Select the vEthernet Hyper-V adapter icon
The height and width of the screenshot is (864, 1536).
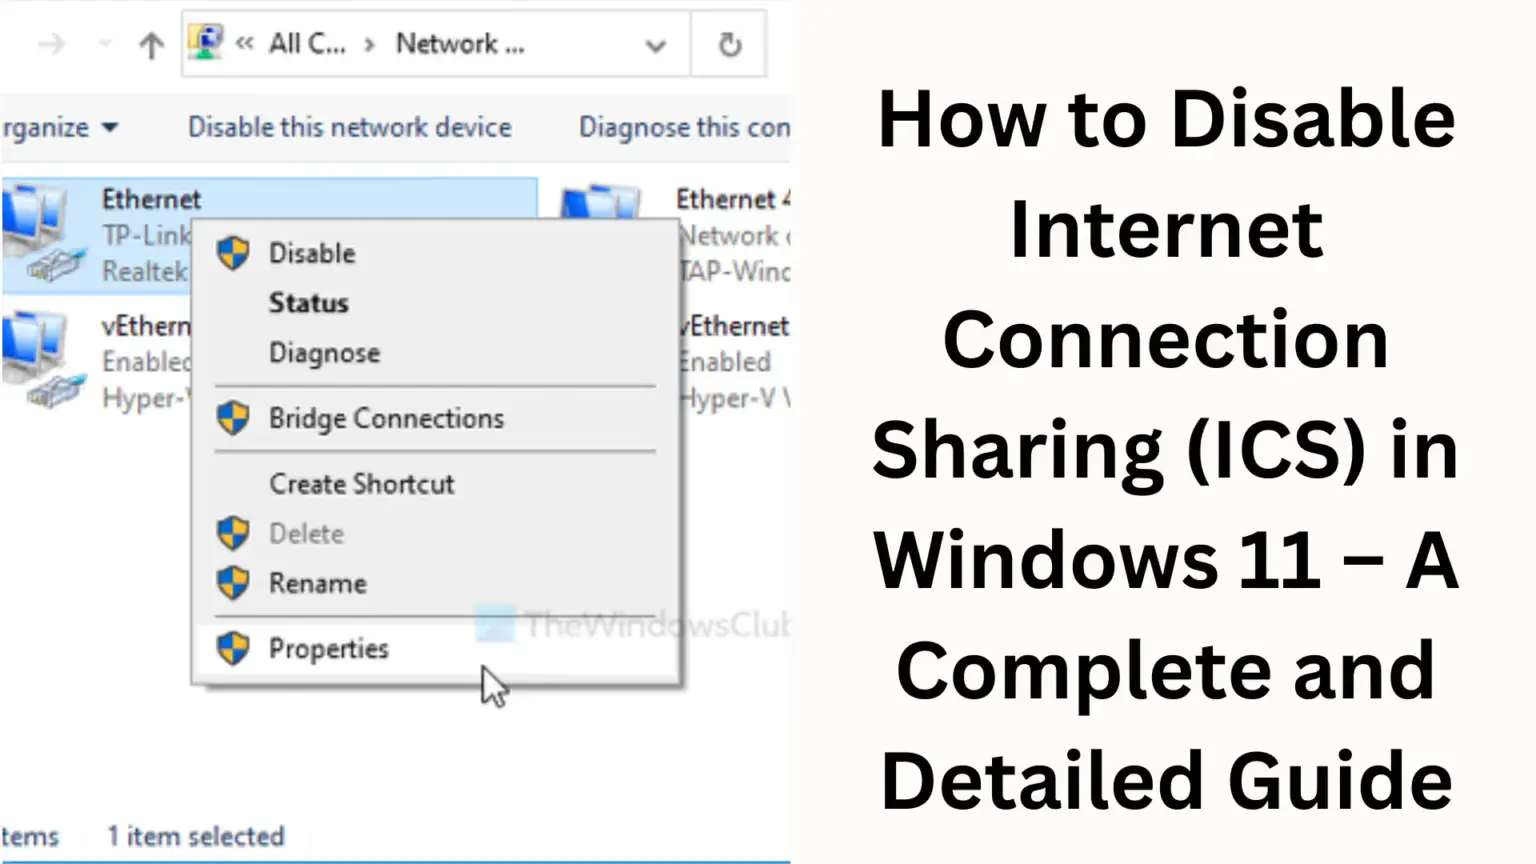tap(40, 360)
